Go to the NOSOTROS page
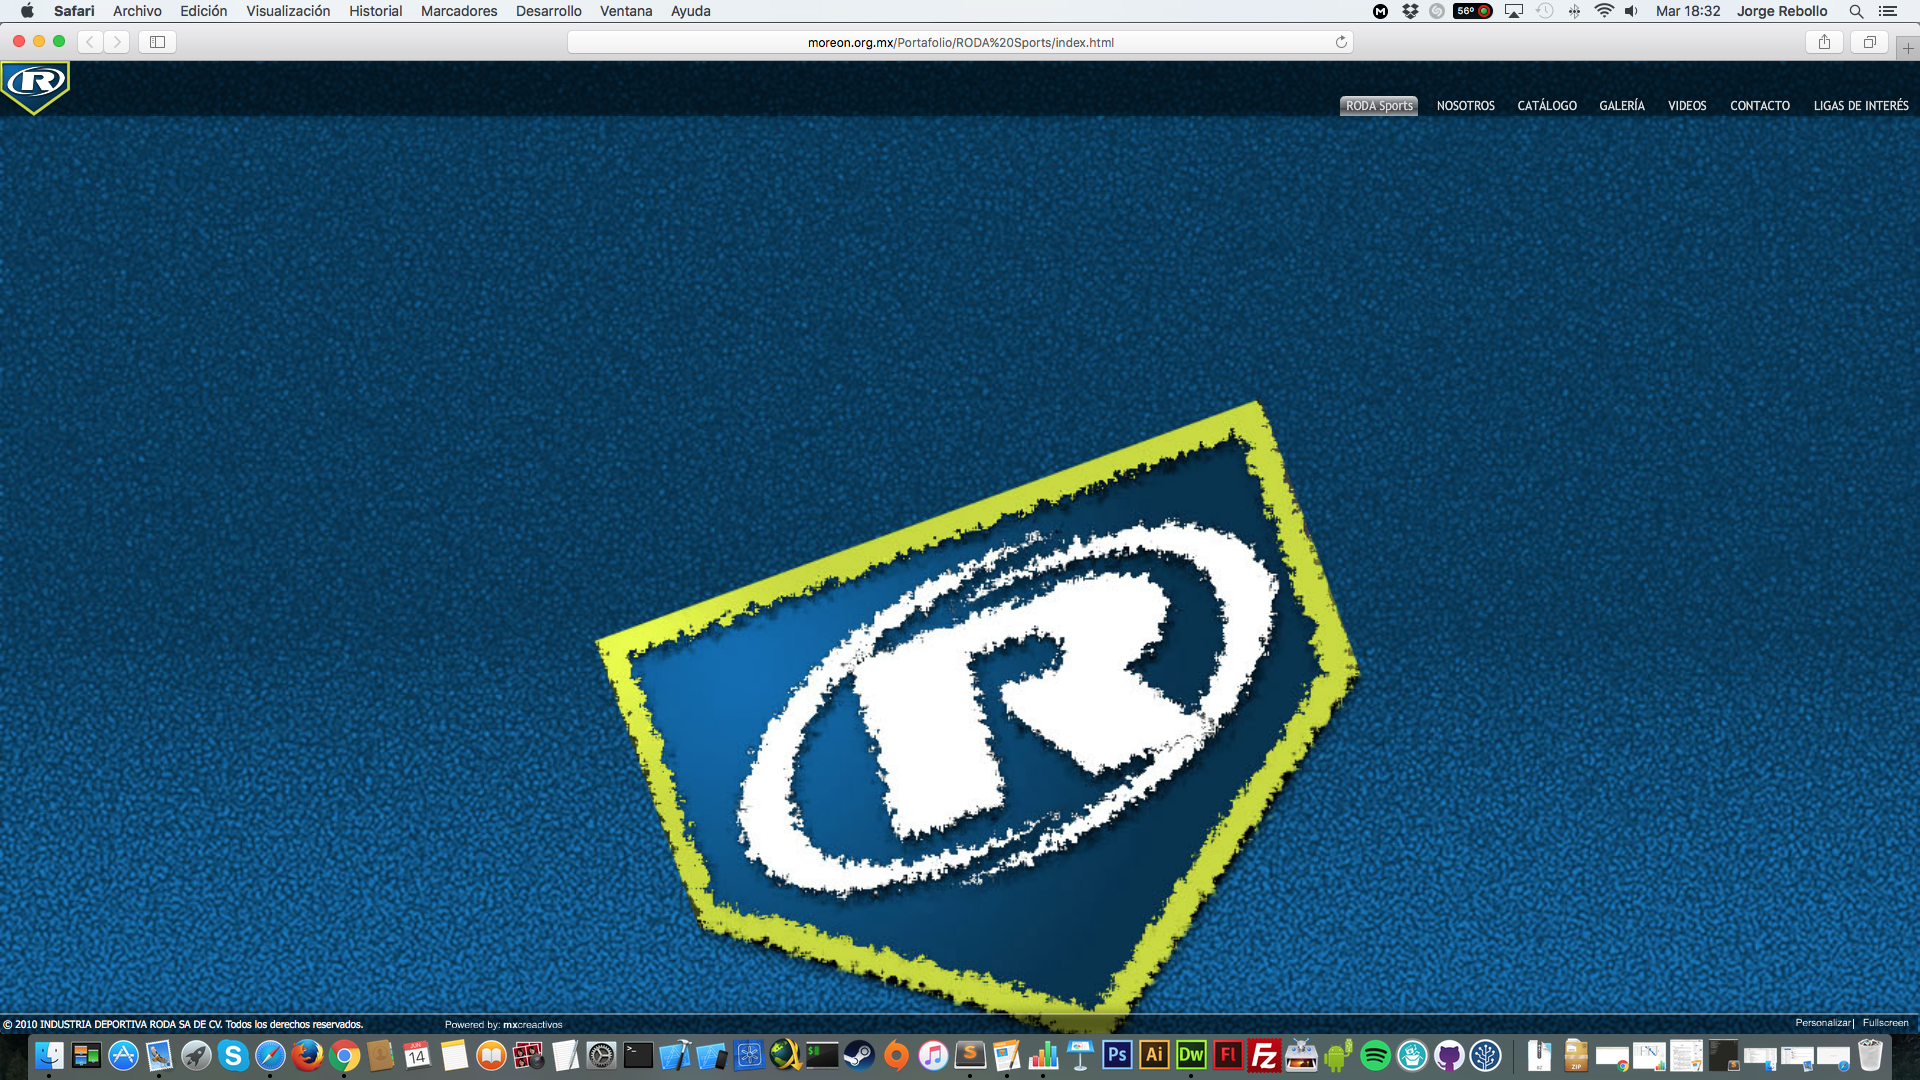1920x1080 pixels. [1465, 106]
